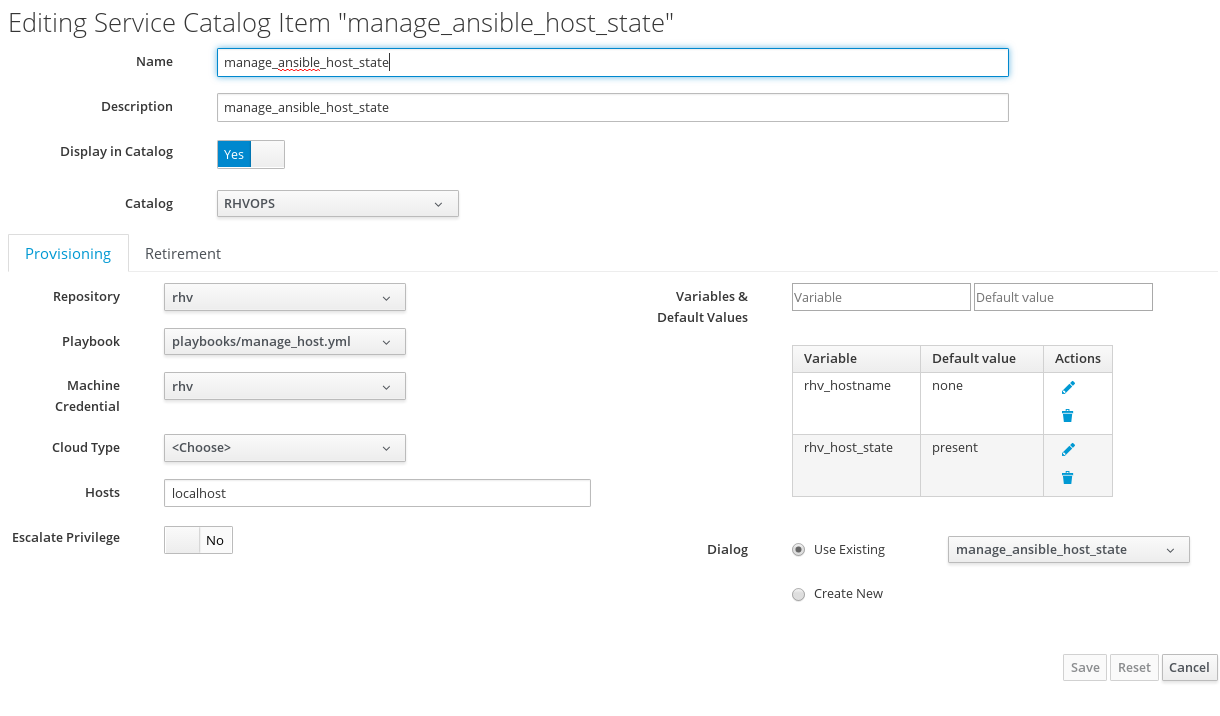Toggle the Escalate Privilege switch

pos(198,540)
